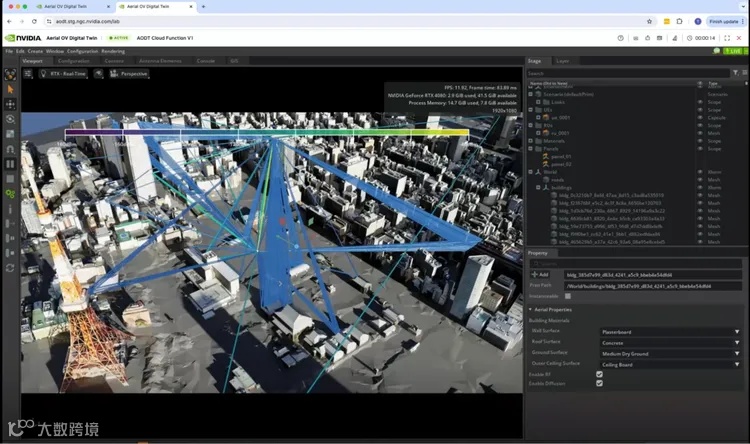Image resolution: width=750 pixels, height=444 pixels.
Task: Open the Stage filter funnel icon
Action: coord(735,73)
